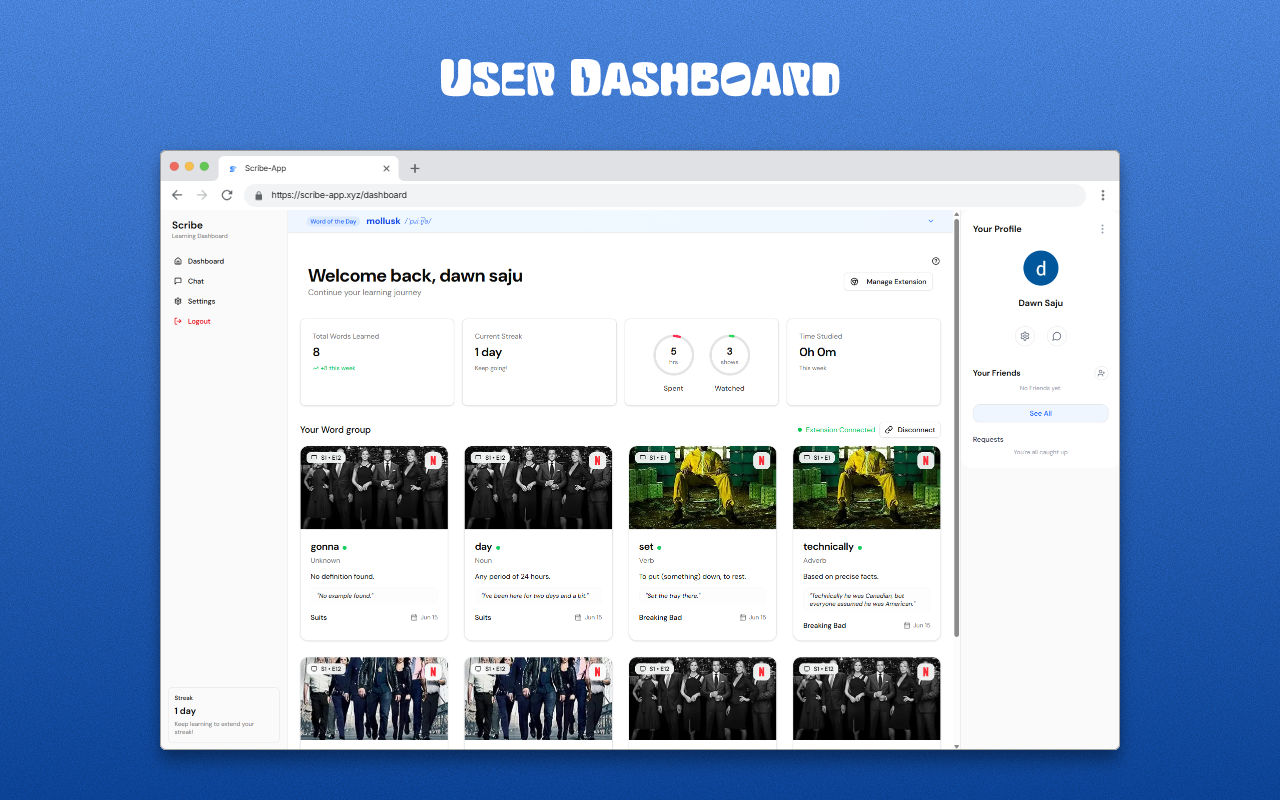This screenshot has width=1280, height=800.
Task: Click the profile avatar with letter d
Action: (x=1041, y=268)
